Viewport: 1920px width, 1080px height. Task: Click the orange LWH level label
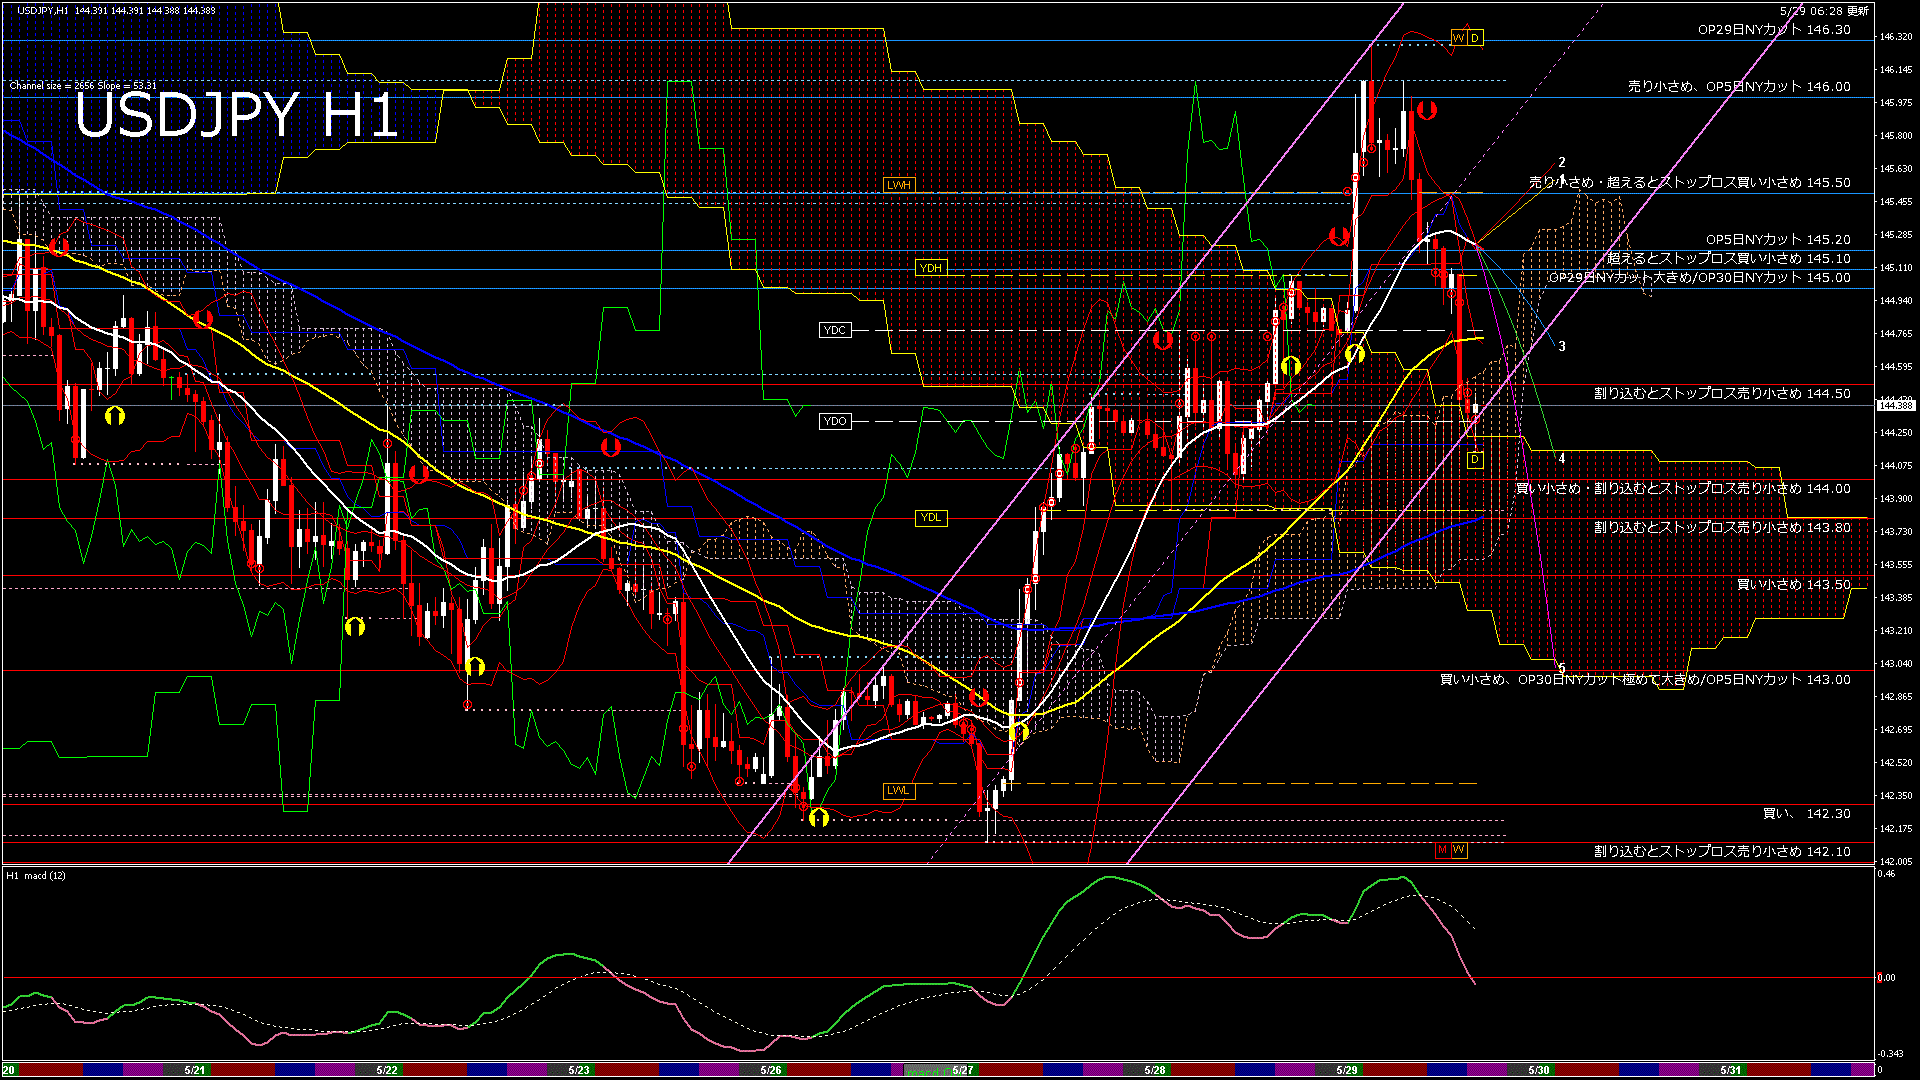click(898, 185)
